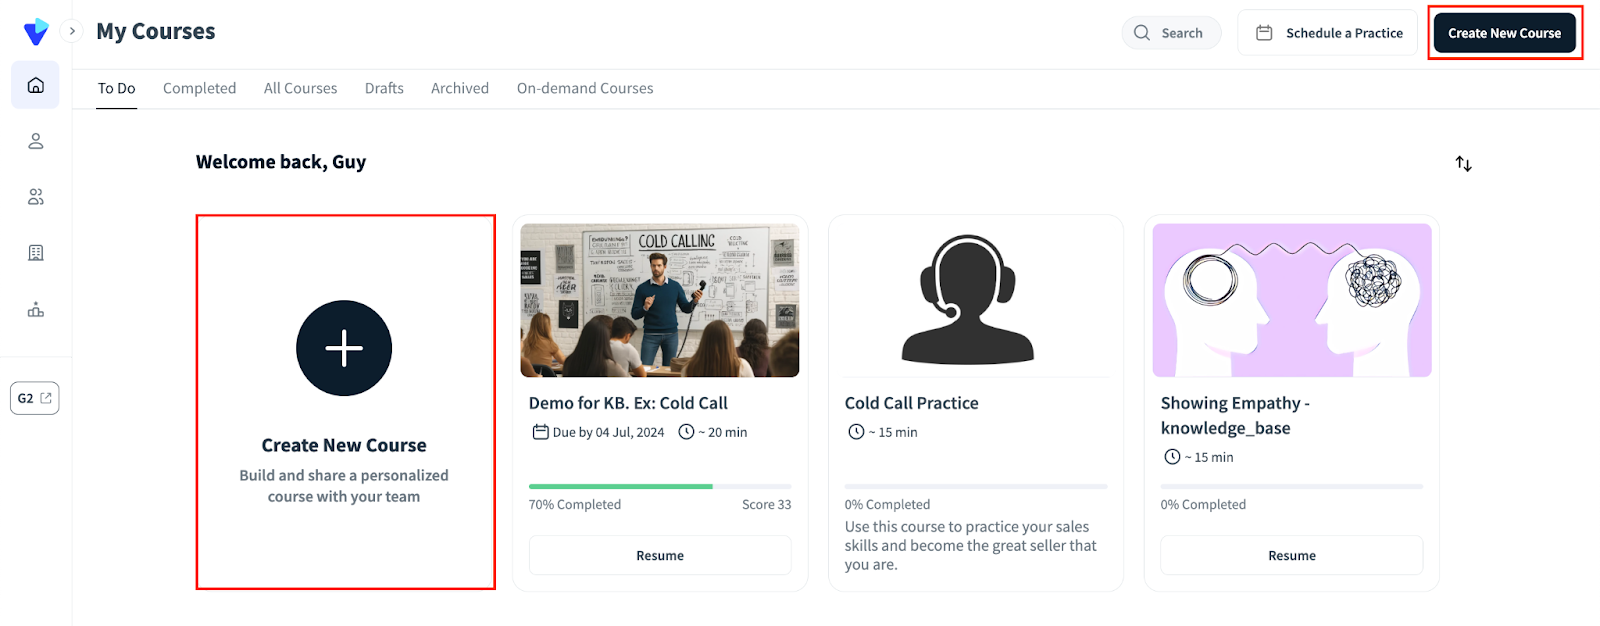Click the sort arrows icon
Screen dimensions: 1600x626
click(1463, 163)
